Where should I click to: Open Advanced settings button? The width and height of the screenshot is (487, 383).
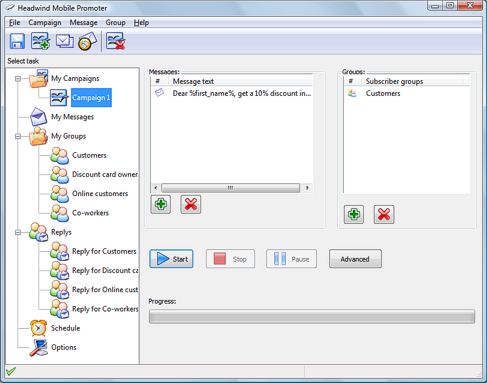(x=355, y=259)
